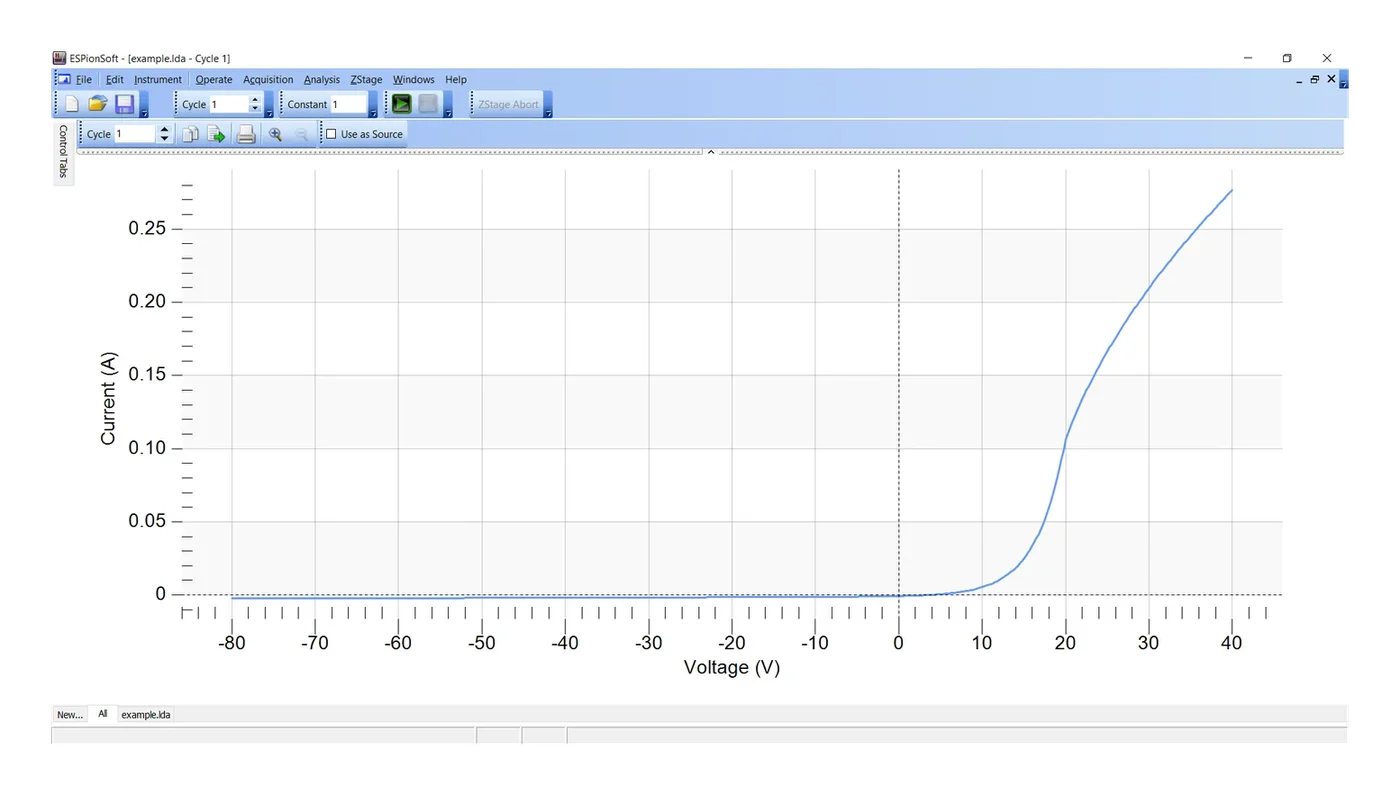Click the Voltage (V) axis label
This screenshot has width=1400, height=795.
coord(732,667)
